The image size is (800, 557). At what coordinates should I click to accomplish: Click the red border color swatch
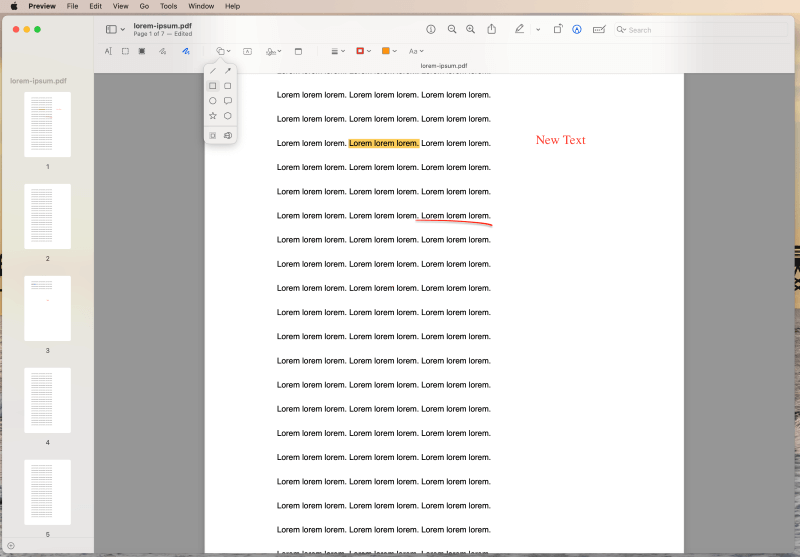coord(360,51)
